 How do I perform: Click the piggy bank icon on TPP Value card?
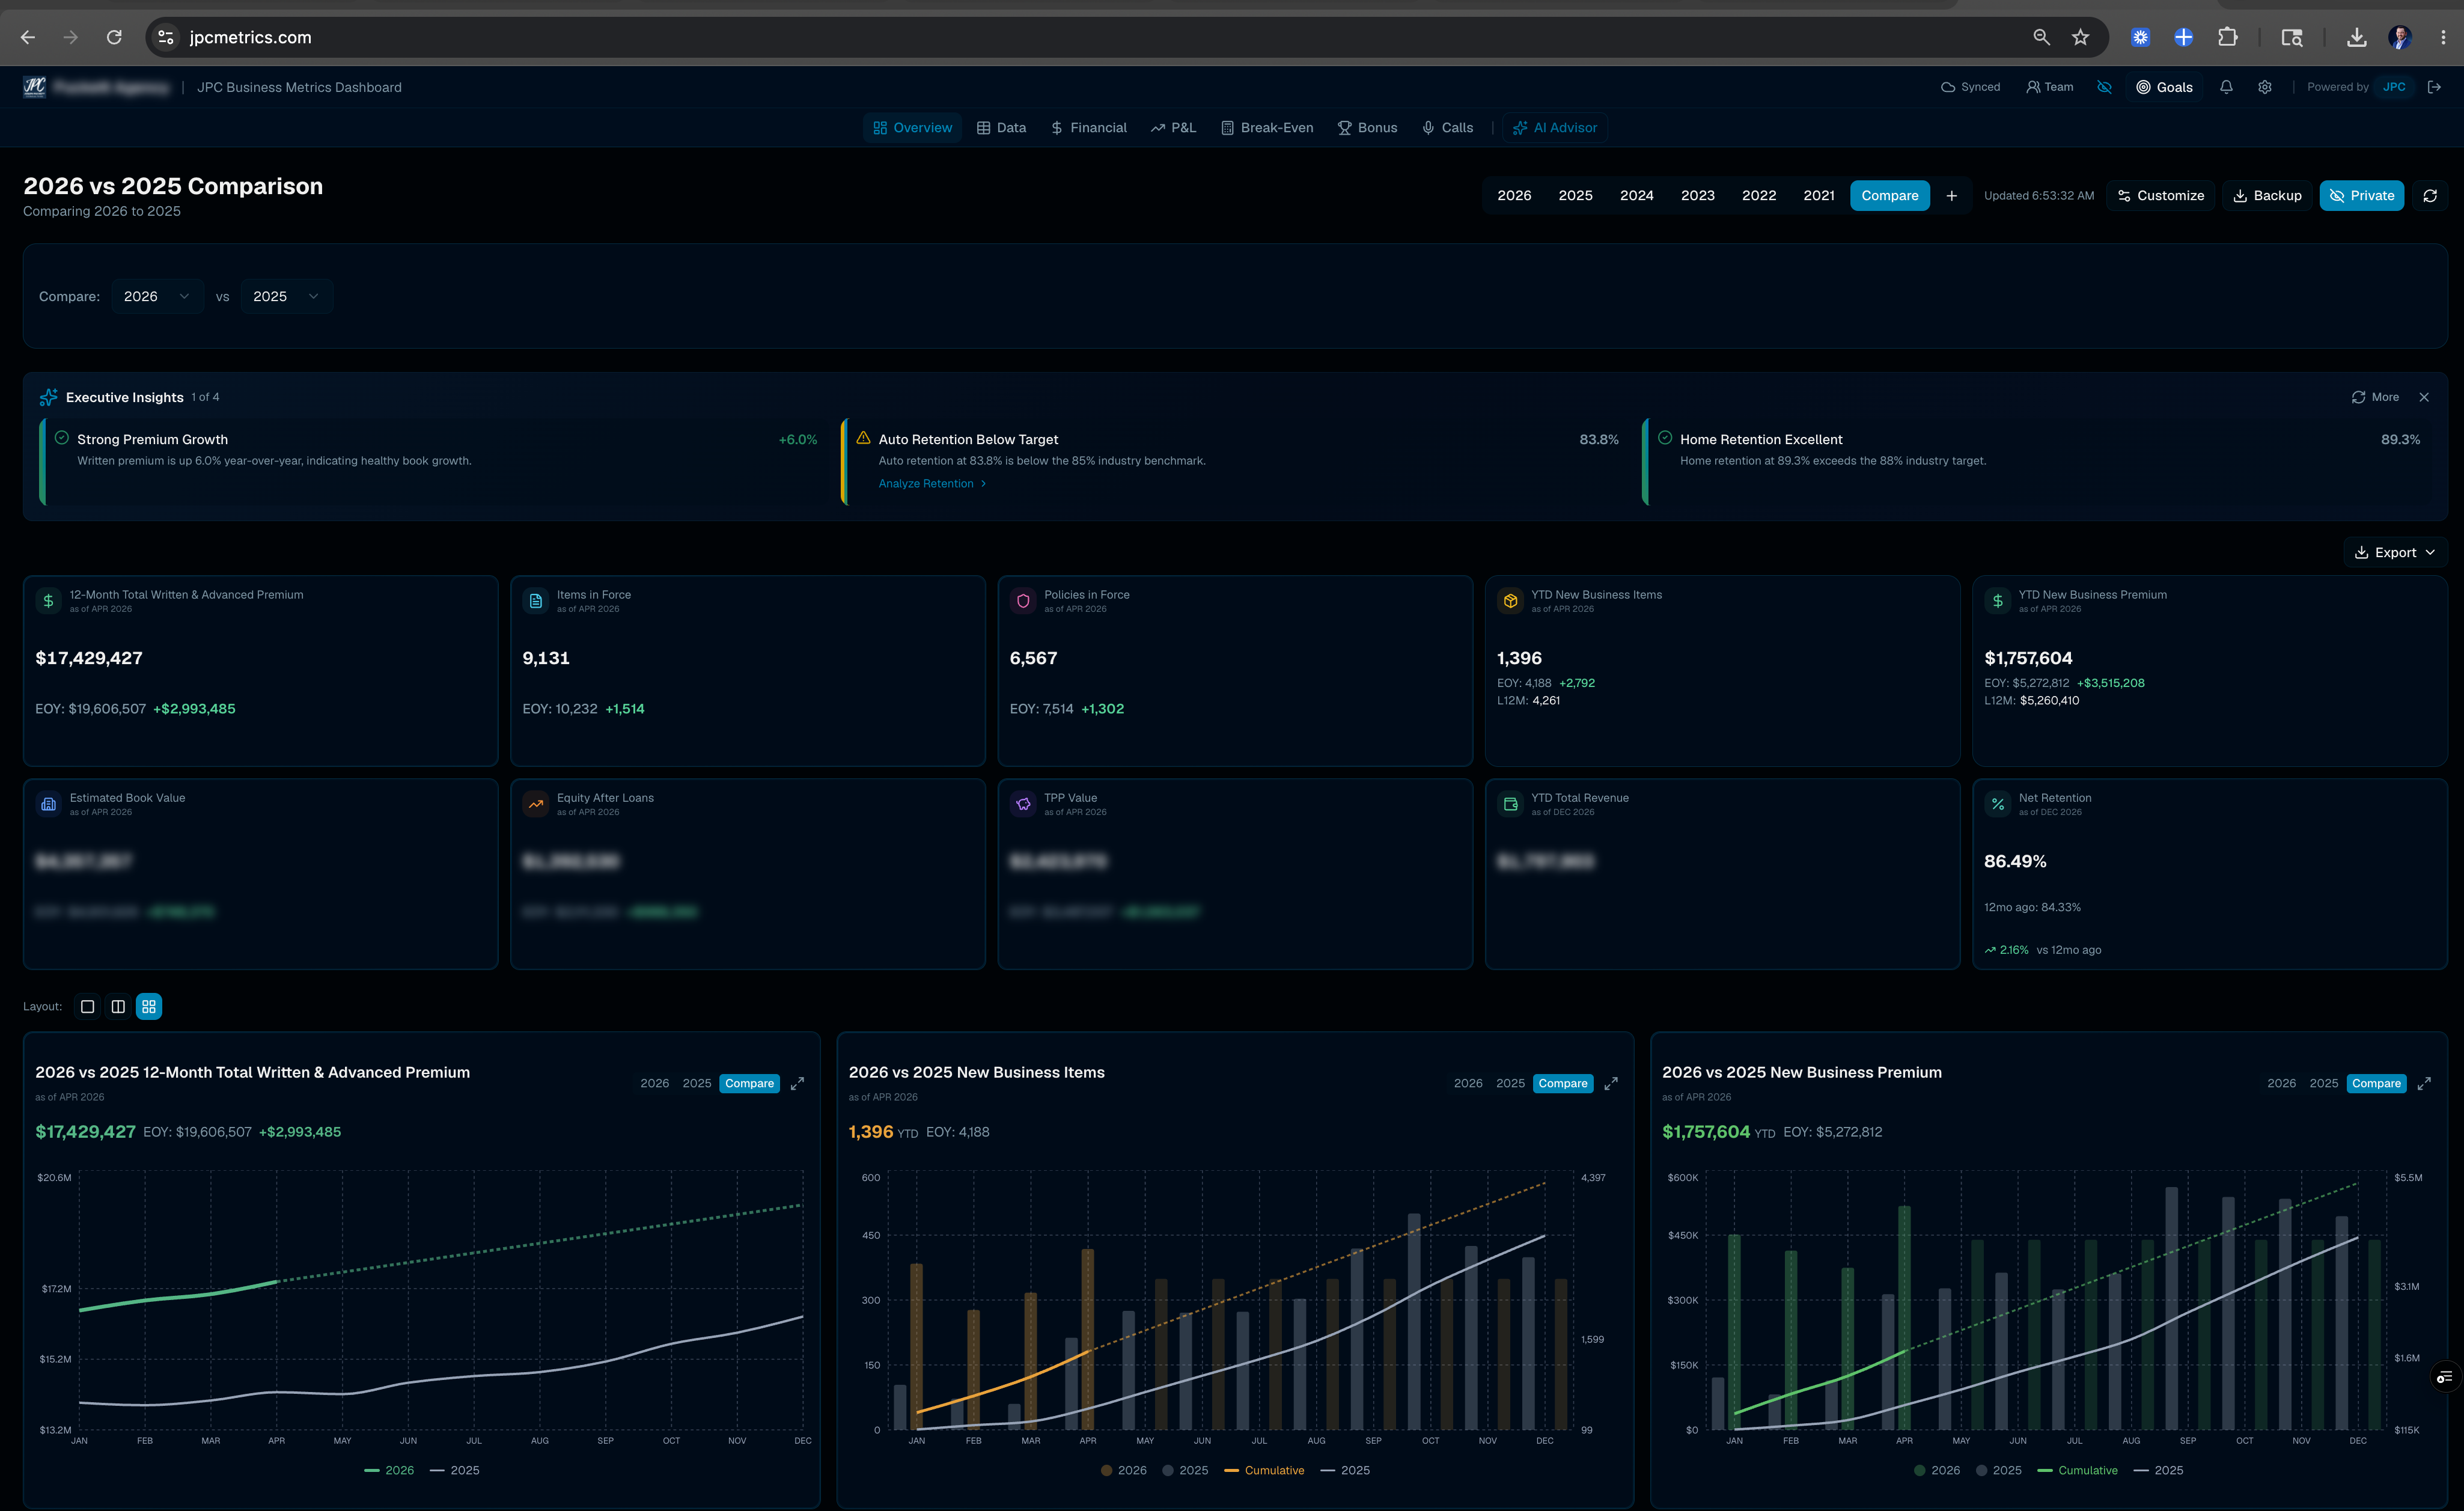pos(1023,804)
